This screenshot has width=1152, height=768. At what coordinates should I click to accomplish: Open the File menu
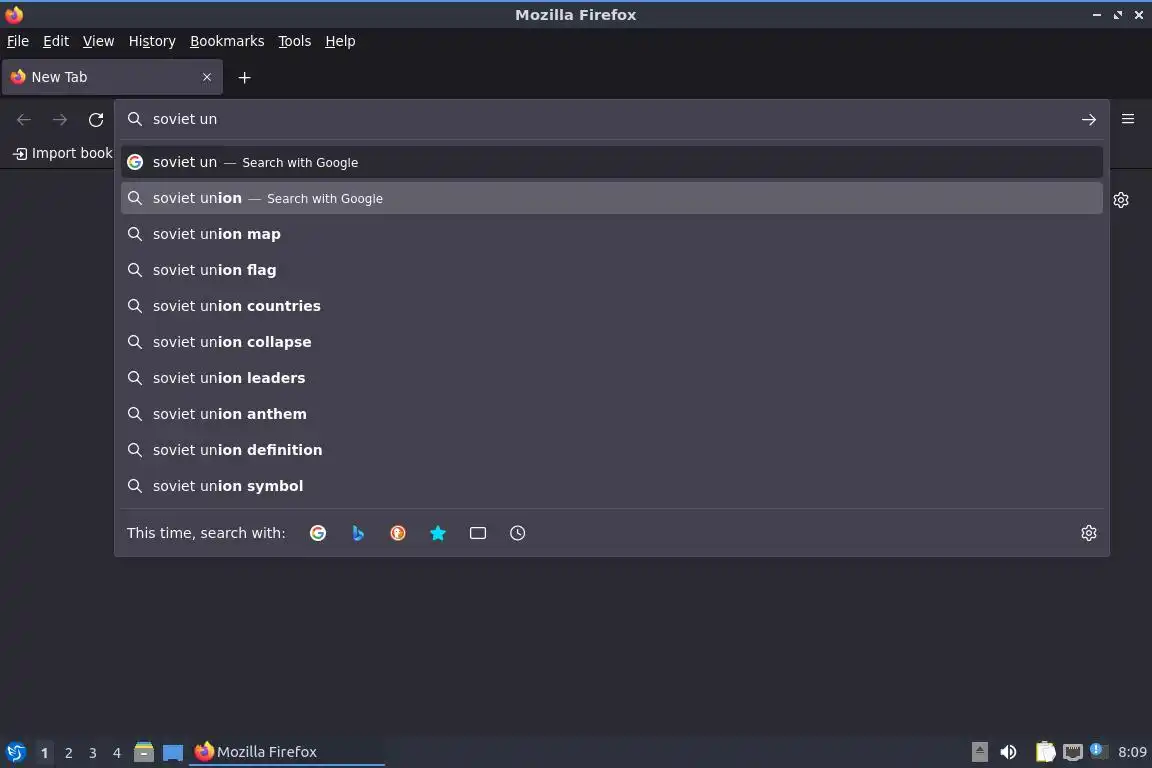point(18,41)
